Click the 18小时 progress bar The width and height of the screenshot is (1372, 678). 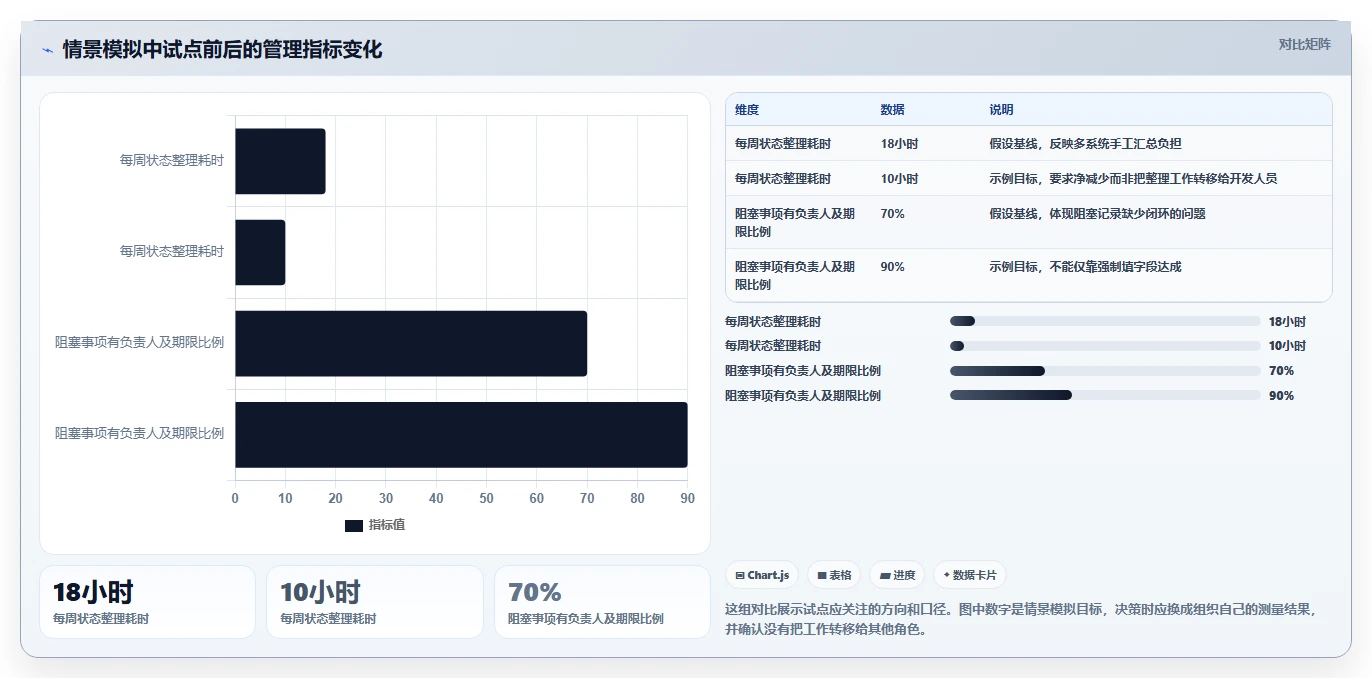click(1105, 321)
